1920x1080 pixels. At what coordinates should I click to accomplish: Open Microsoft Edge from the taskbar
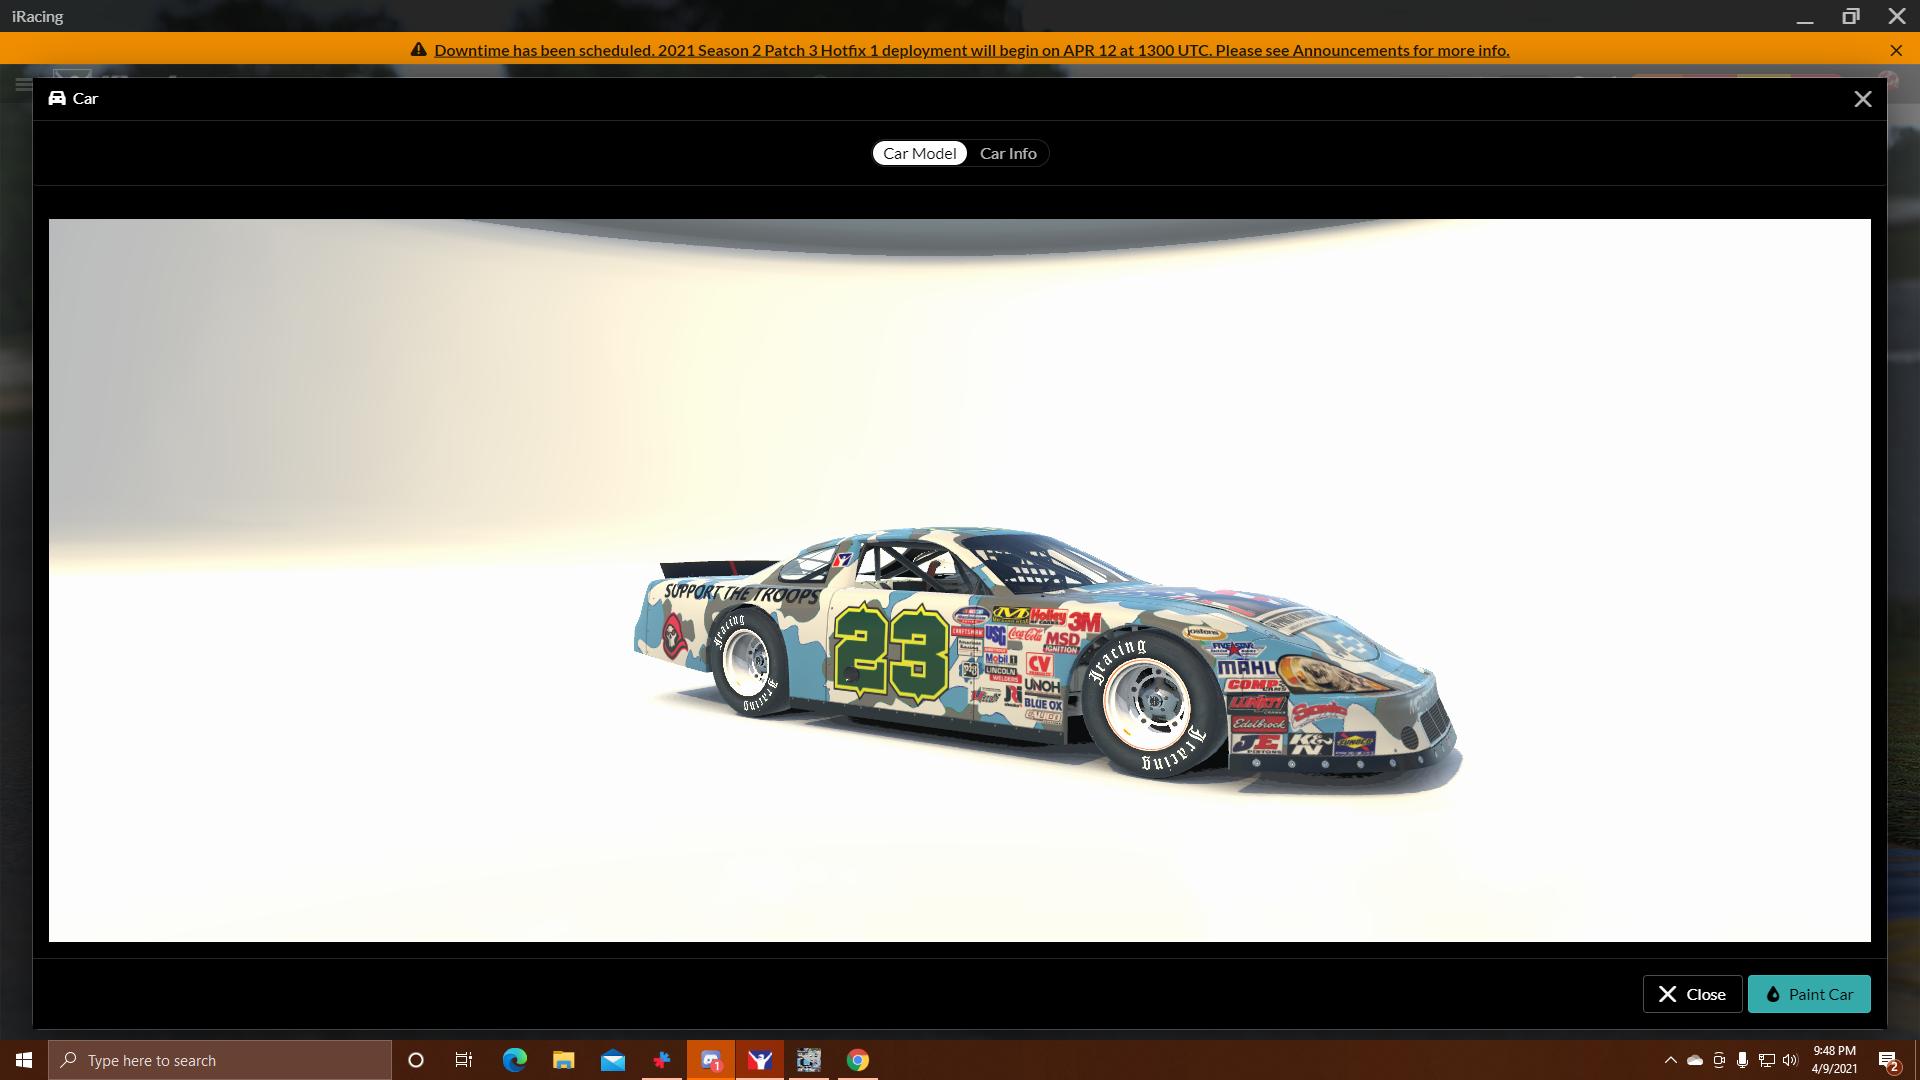(x=515, y=1060)
